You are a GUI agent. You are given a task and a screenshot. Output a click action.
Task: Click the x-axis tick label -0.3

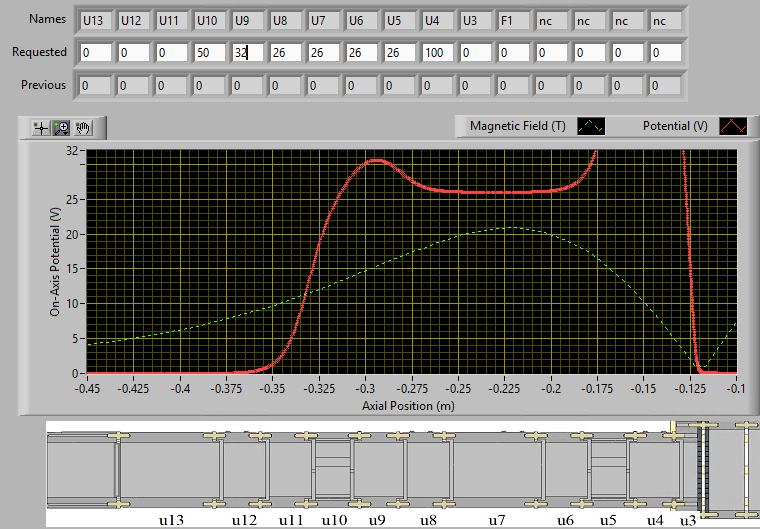(x=365, y=389)
